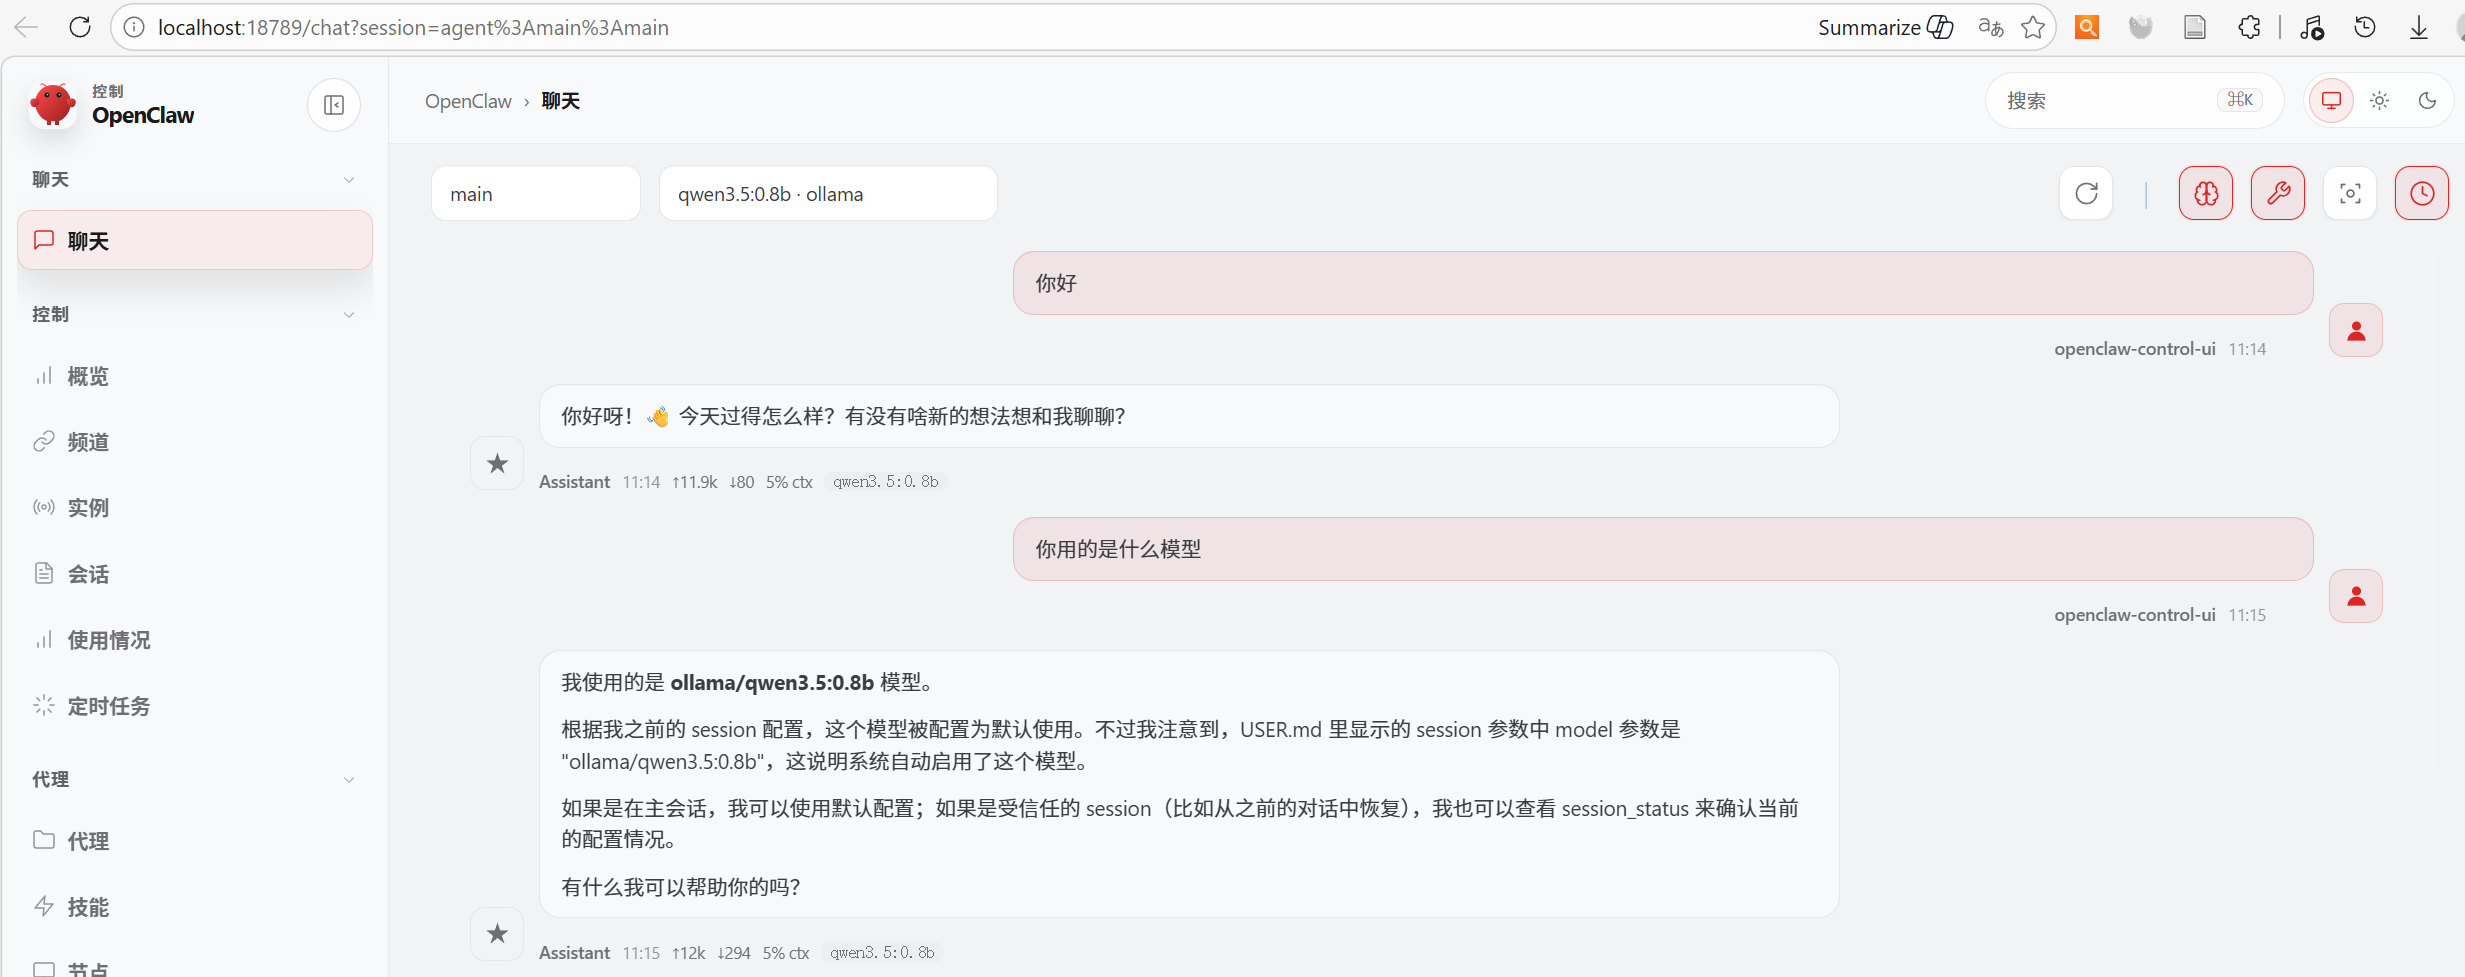
Task: Click the browser address bar URL
Action: coord(413,27)
